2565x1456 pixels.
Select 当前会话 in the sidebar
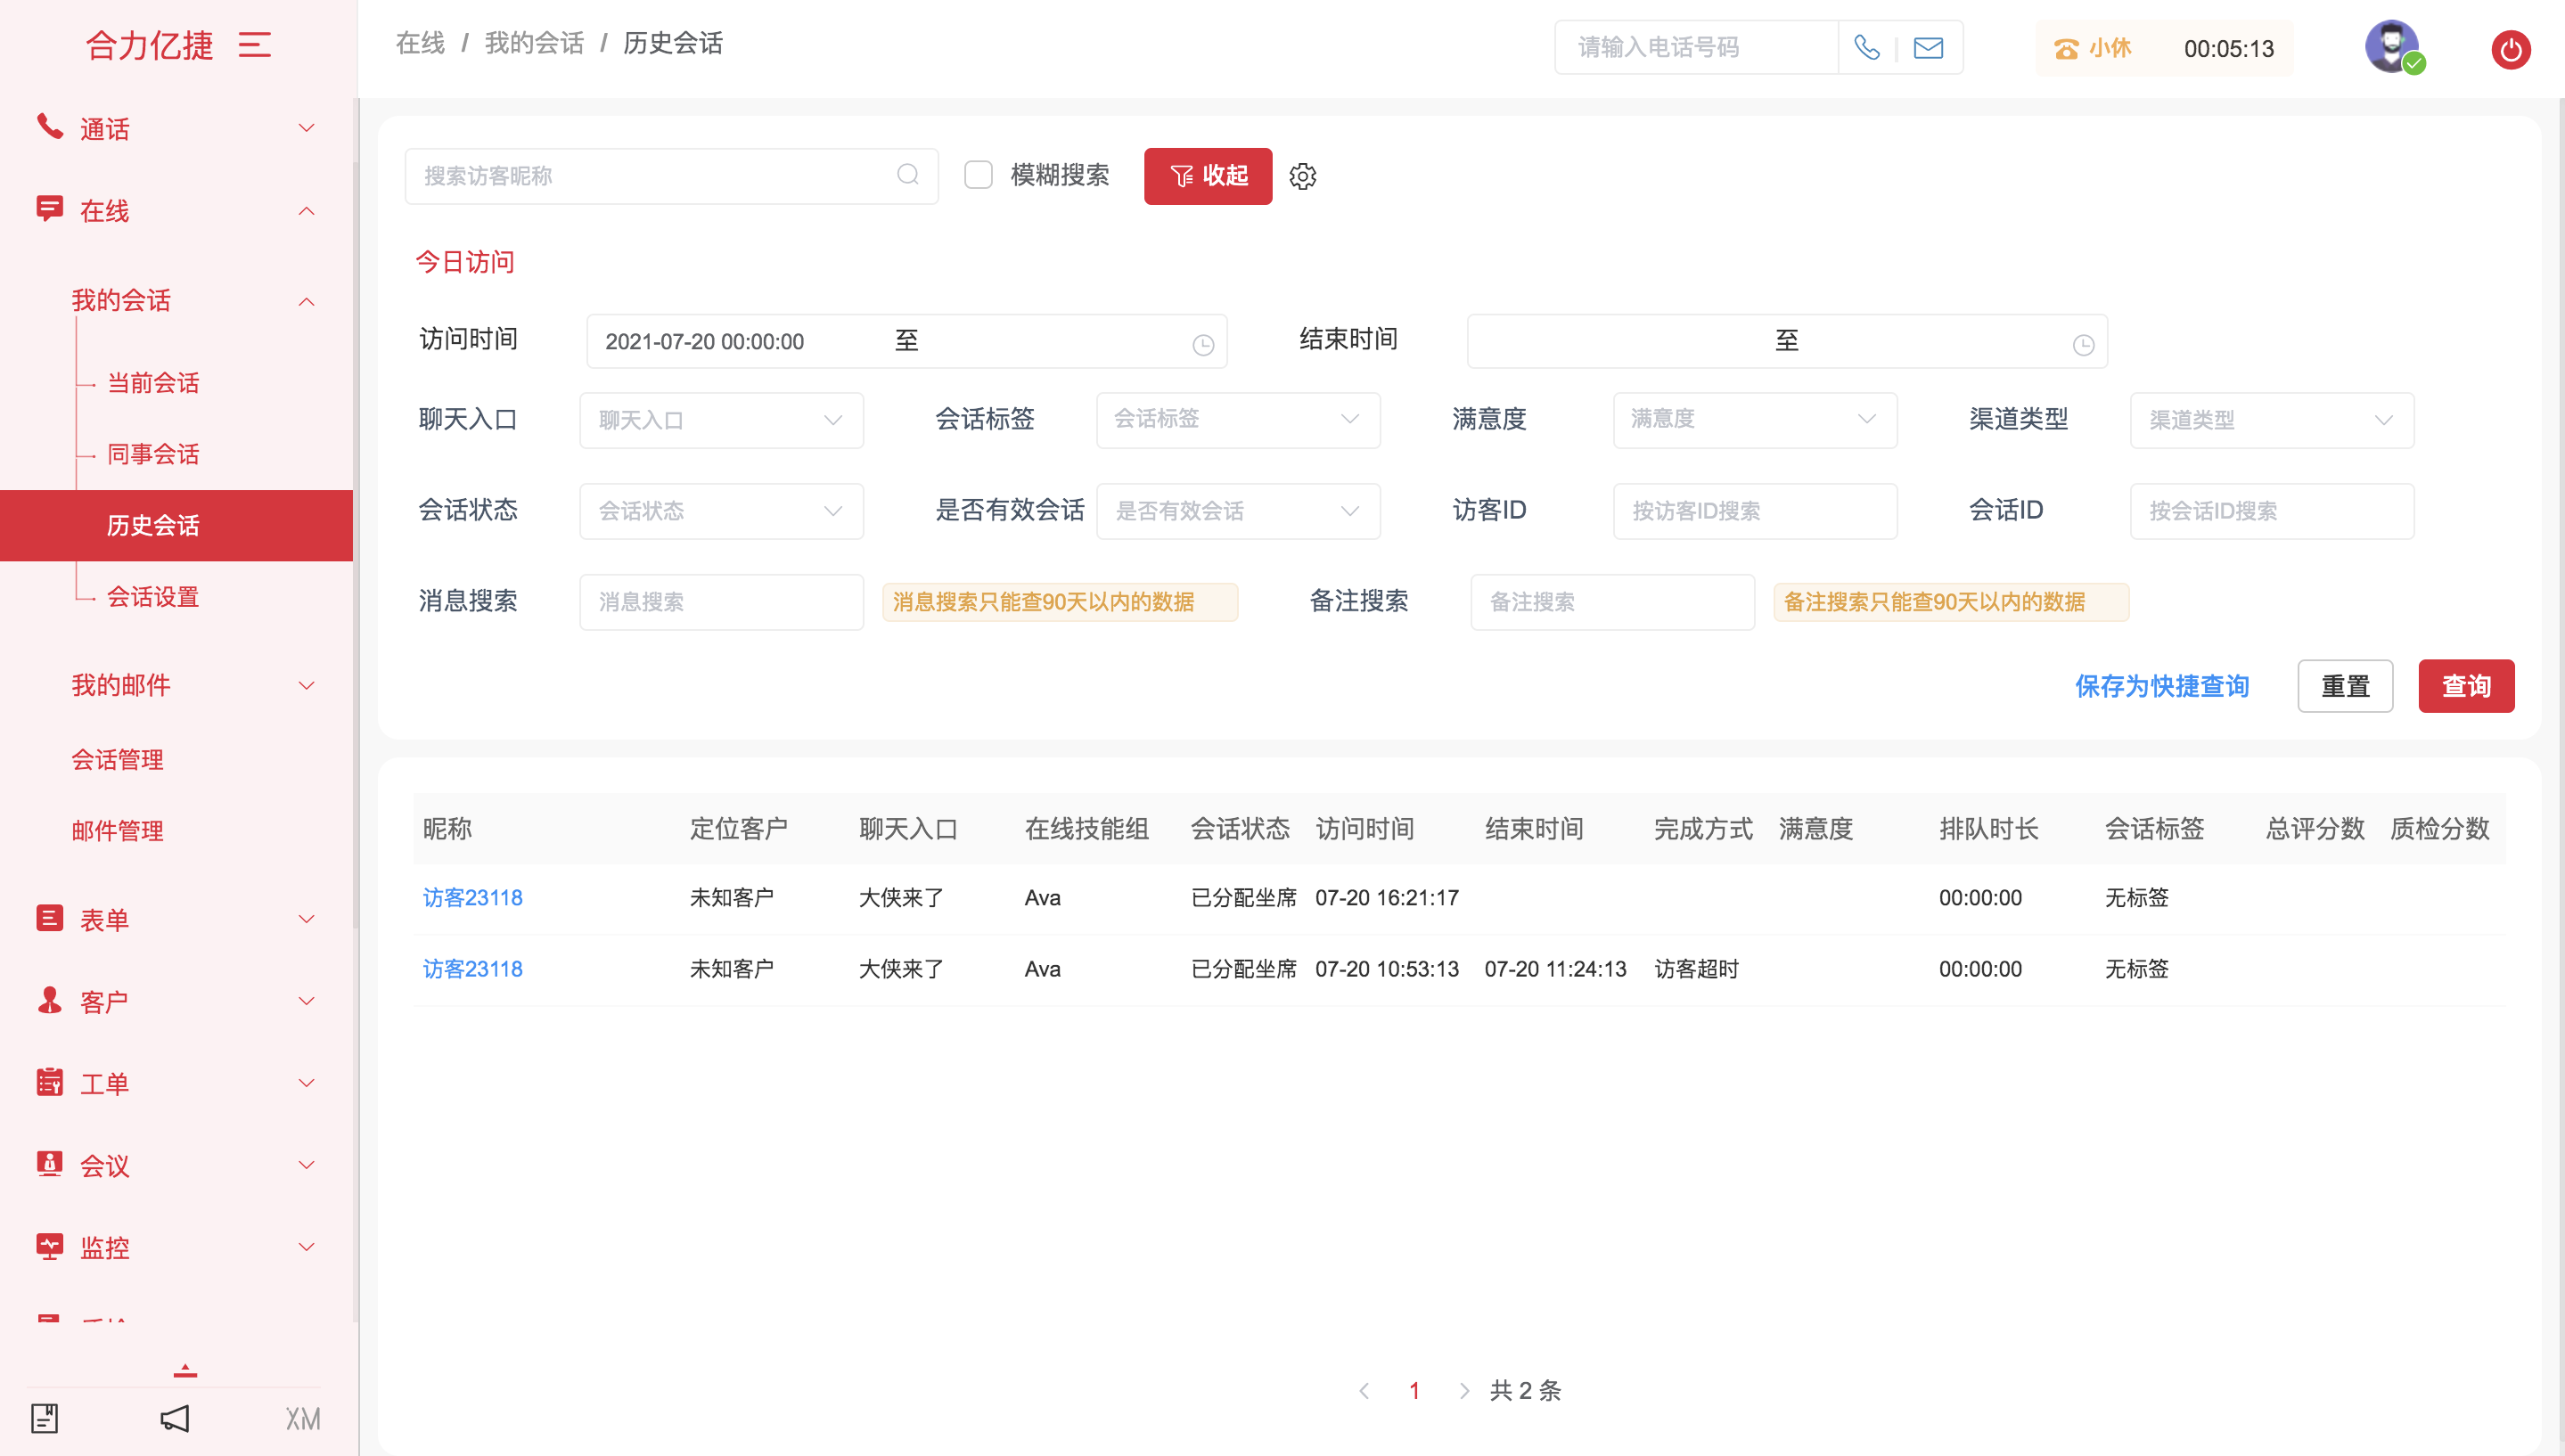(x=153, y=383)
